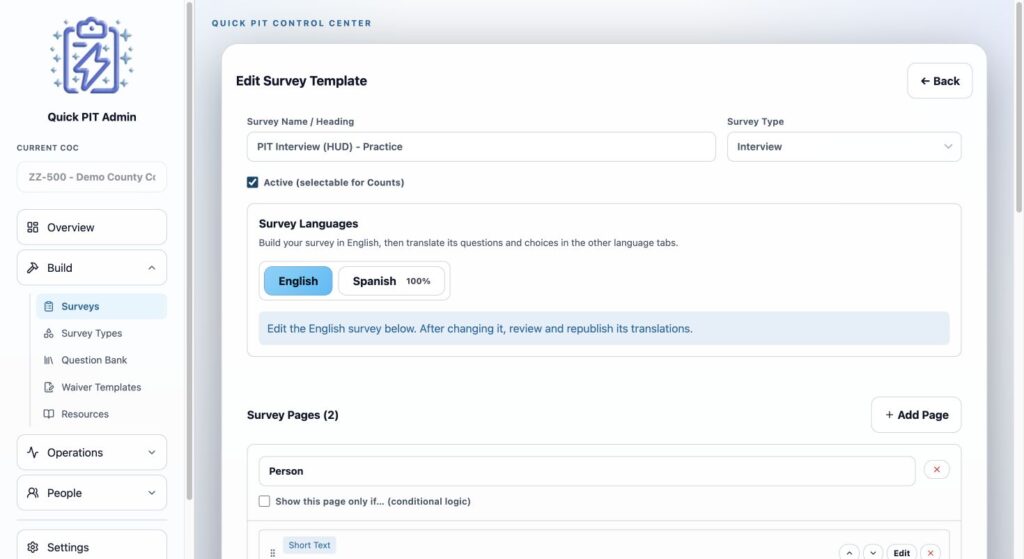
Task: Click the Surveys clipboard icon
Action: click(x=48, y=306)
